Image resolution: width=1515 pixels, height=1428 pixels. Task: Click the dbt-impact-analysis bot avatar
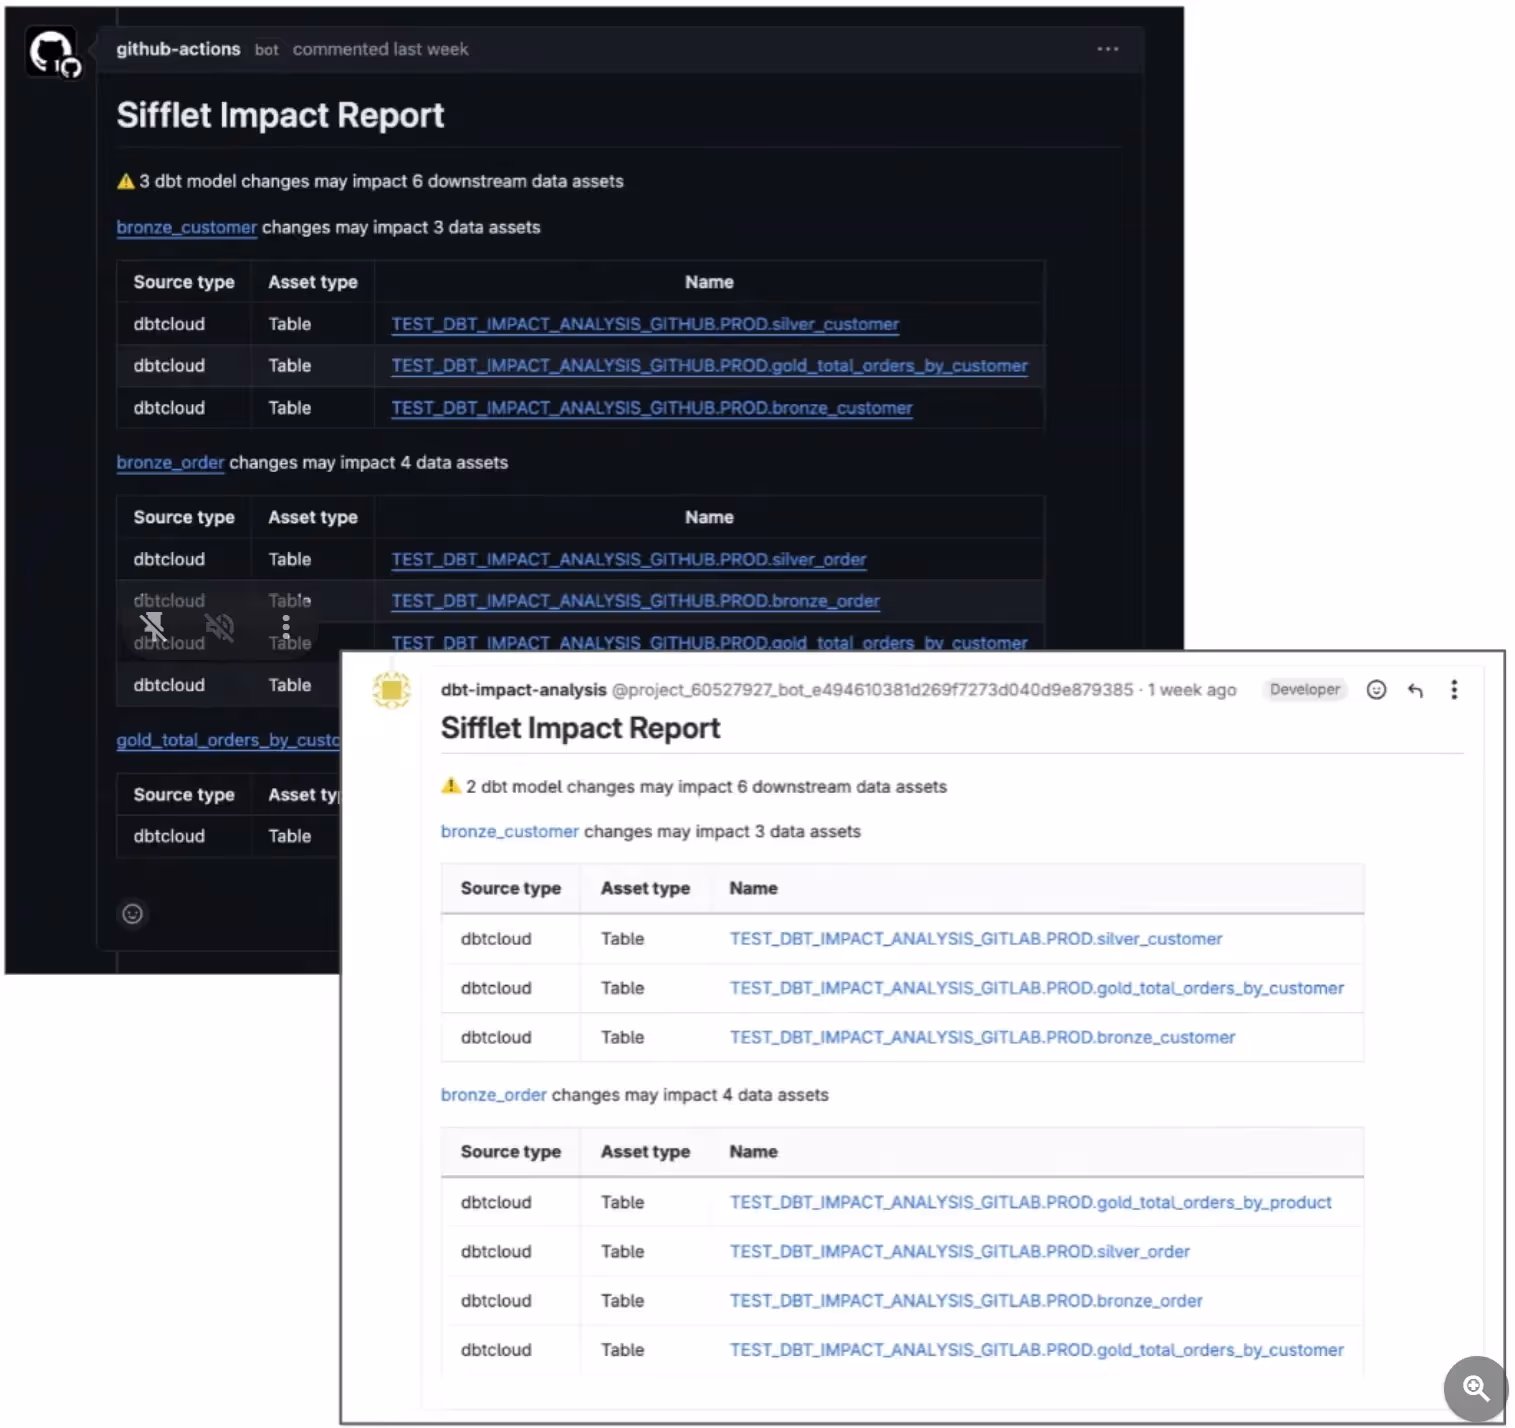click(392, 690)
